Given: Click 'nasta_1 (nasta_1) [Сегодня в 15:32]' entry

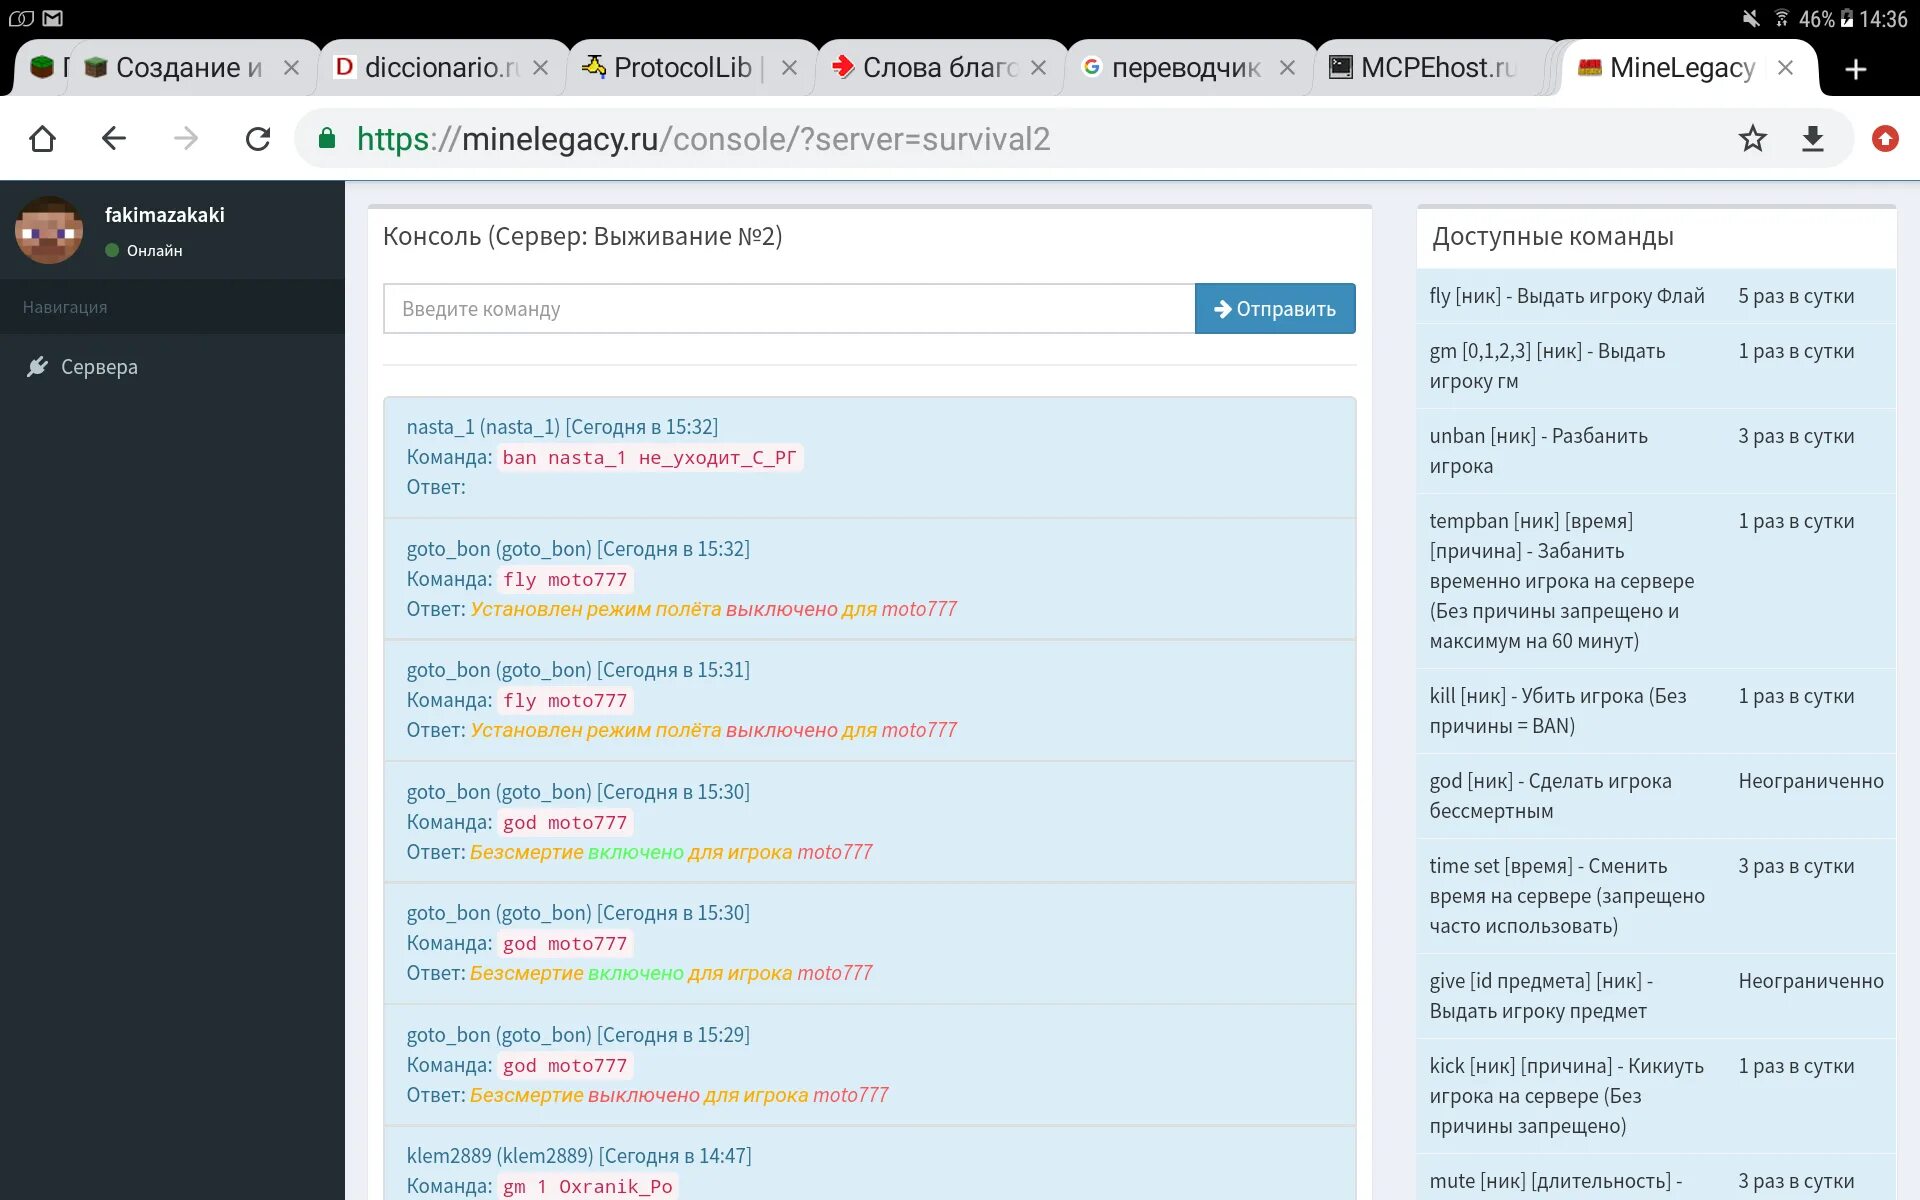Looking at the screenshot, I should (x=562, y=427).
